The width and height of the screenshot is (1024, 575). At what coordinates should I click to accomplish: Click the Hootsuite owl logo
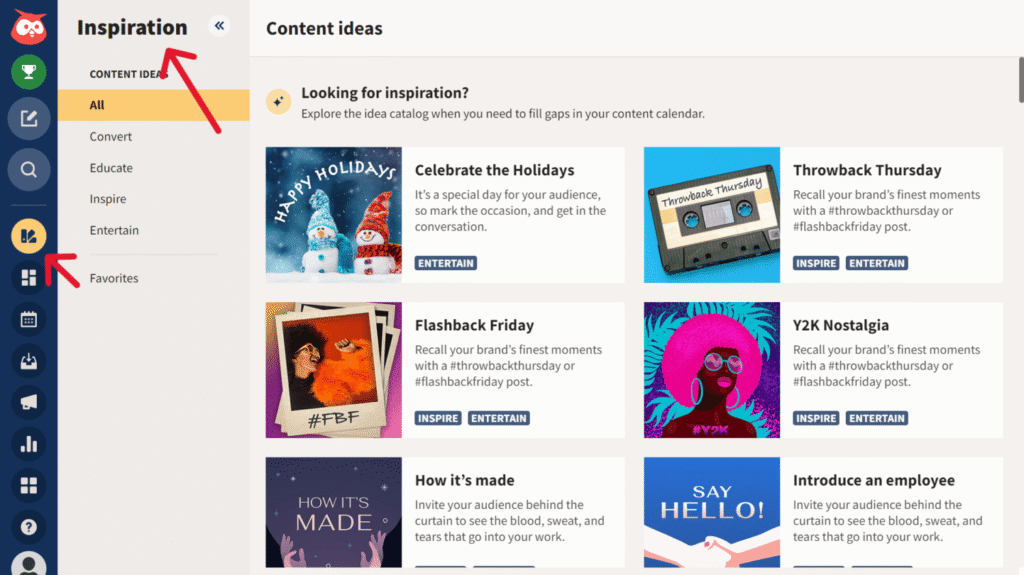point(28,27)
